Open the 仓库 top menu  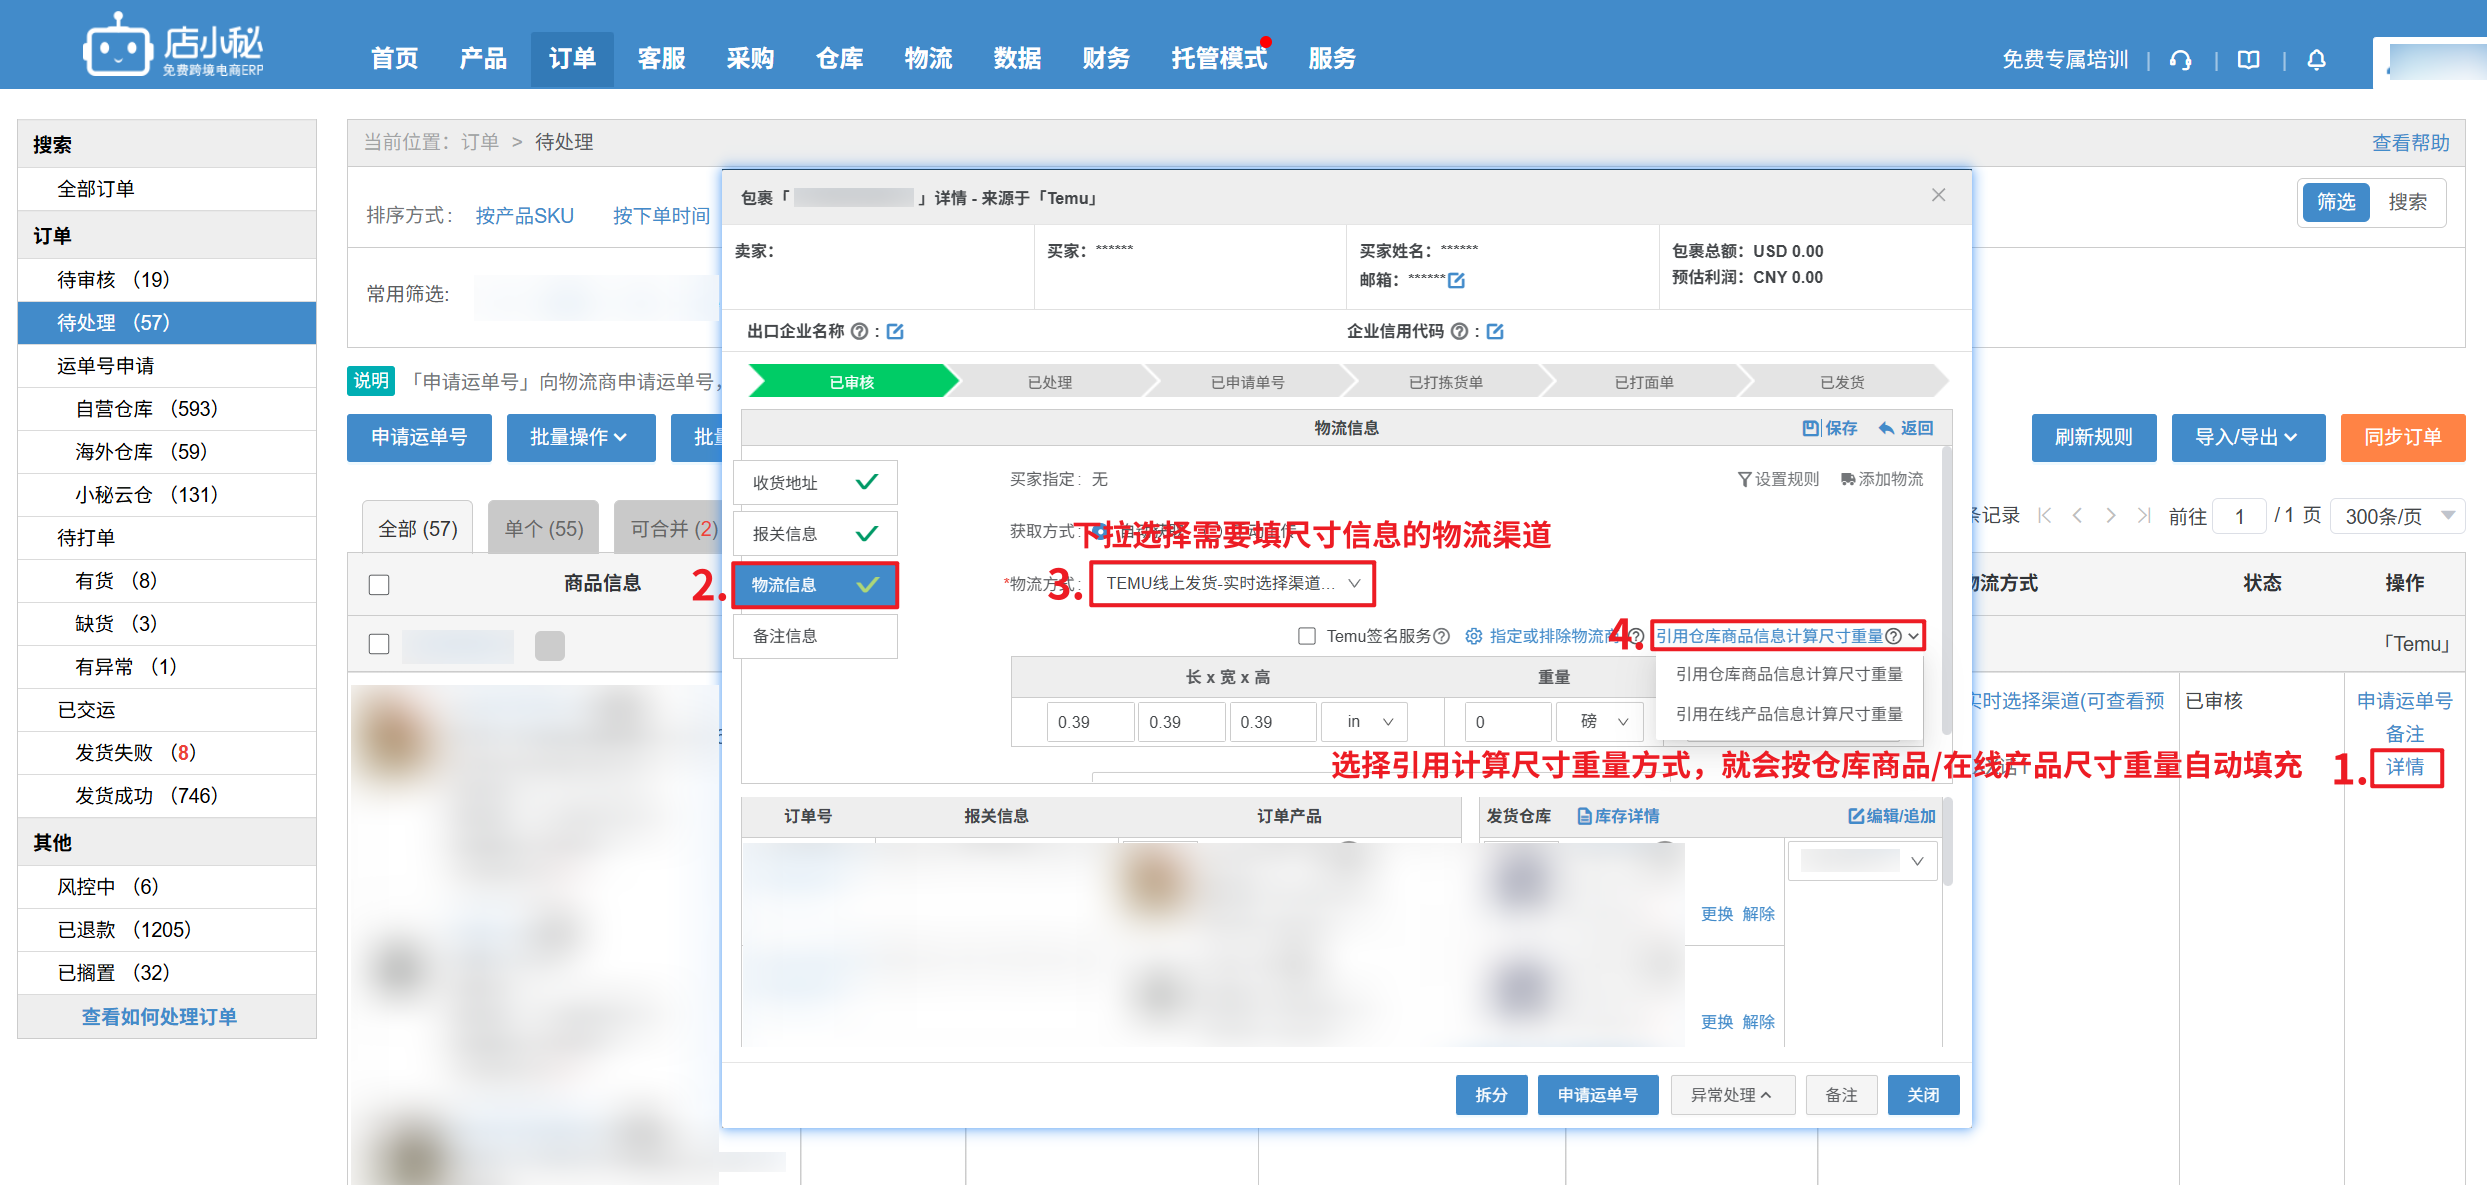click(839, 59)
